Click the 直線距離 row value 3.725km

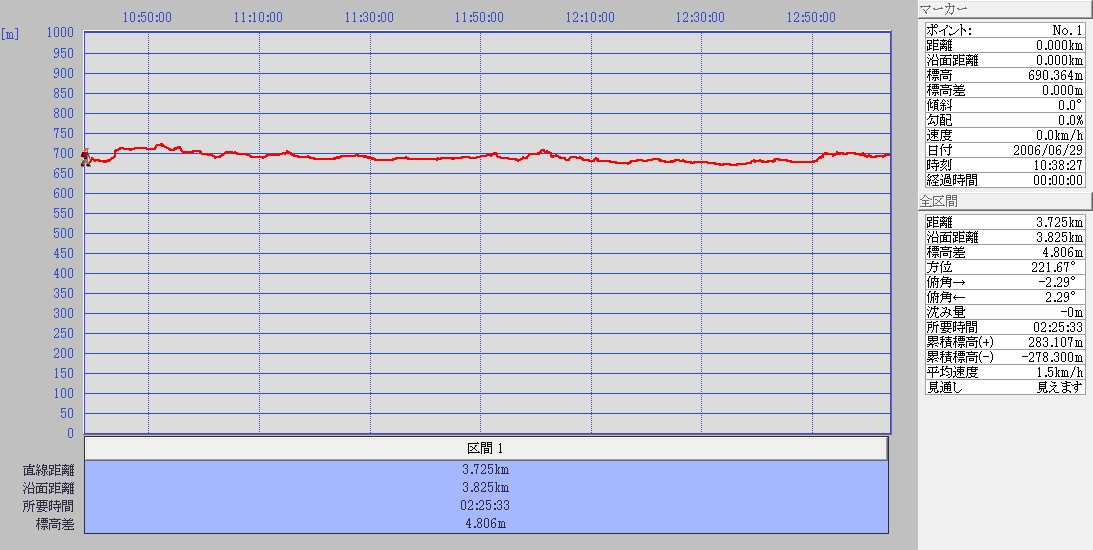click(x=486, y=470)
